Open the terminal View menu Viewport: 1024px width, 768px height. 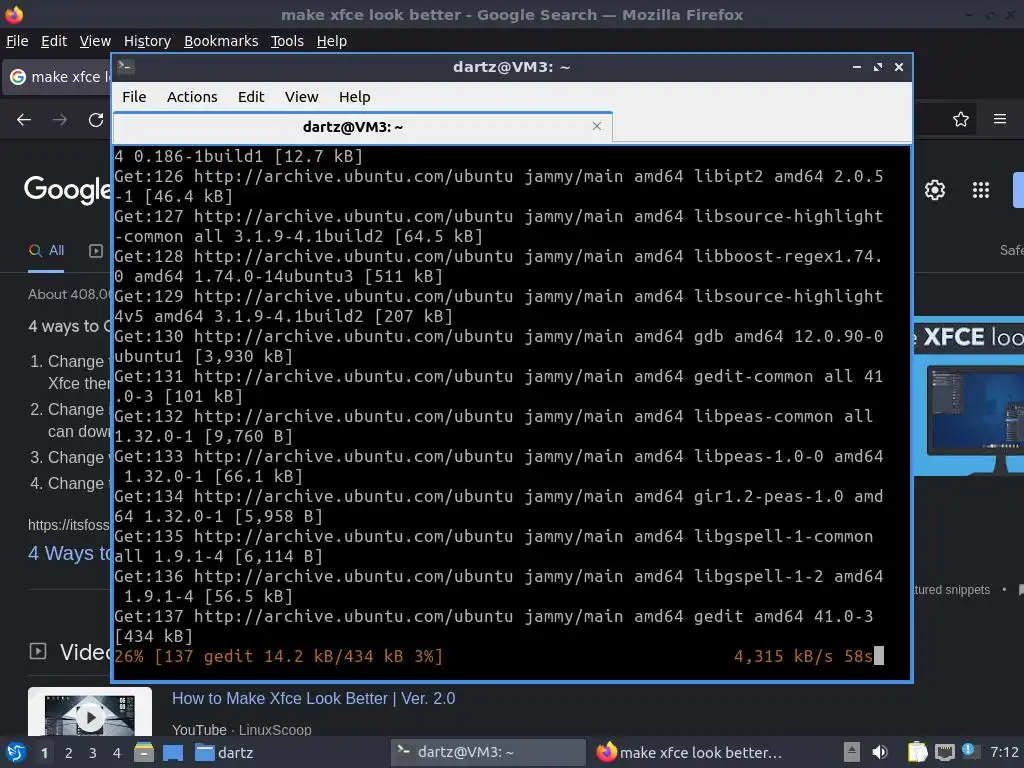pos(301,97)
